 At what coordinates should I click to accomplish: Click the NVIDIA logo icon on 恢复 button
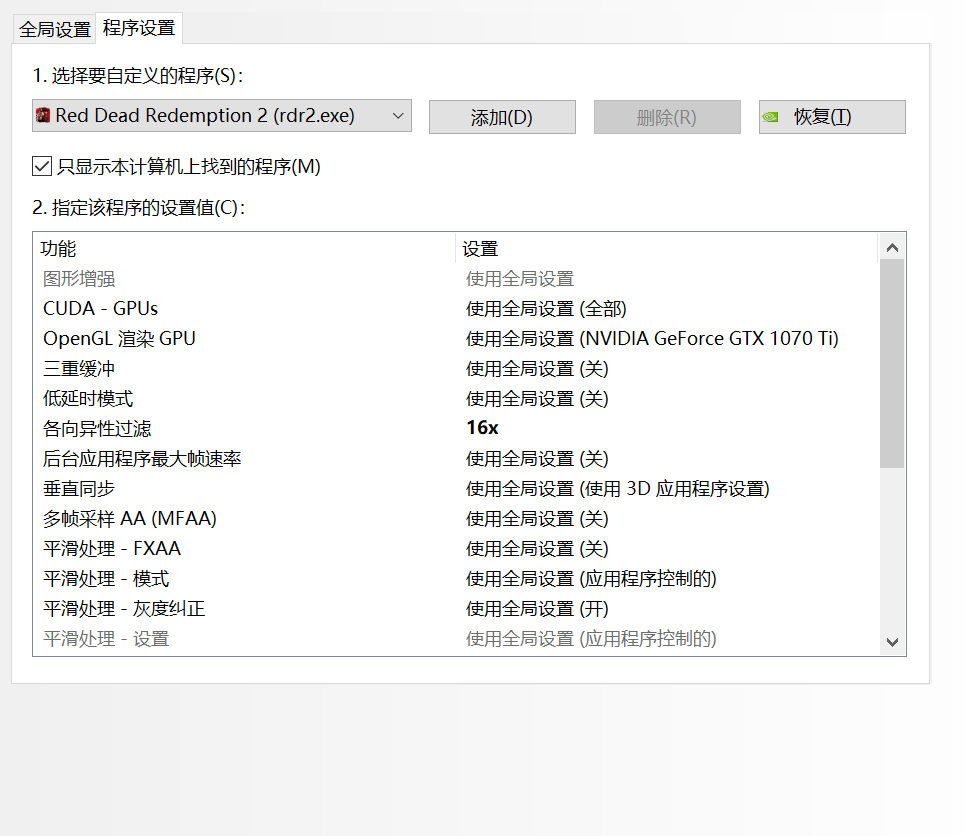click(771, 116)
